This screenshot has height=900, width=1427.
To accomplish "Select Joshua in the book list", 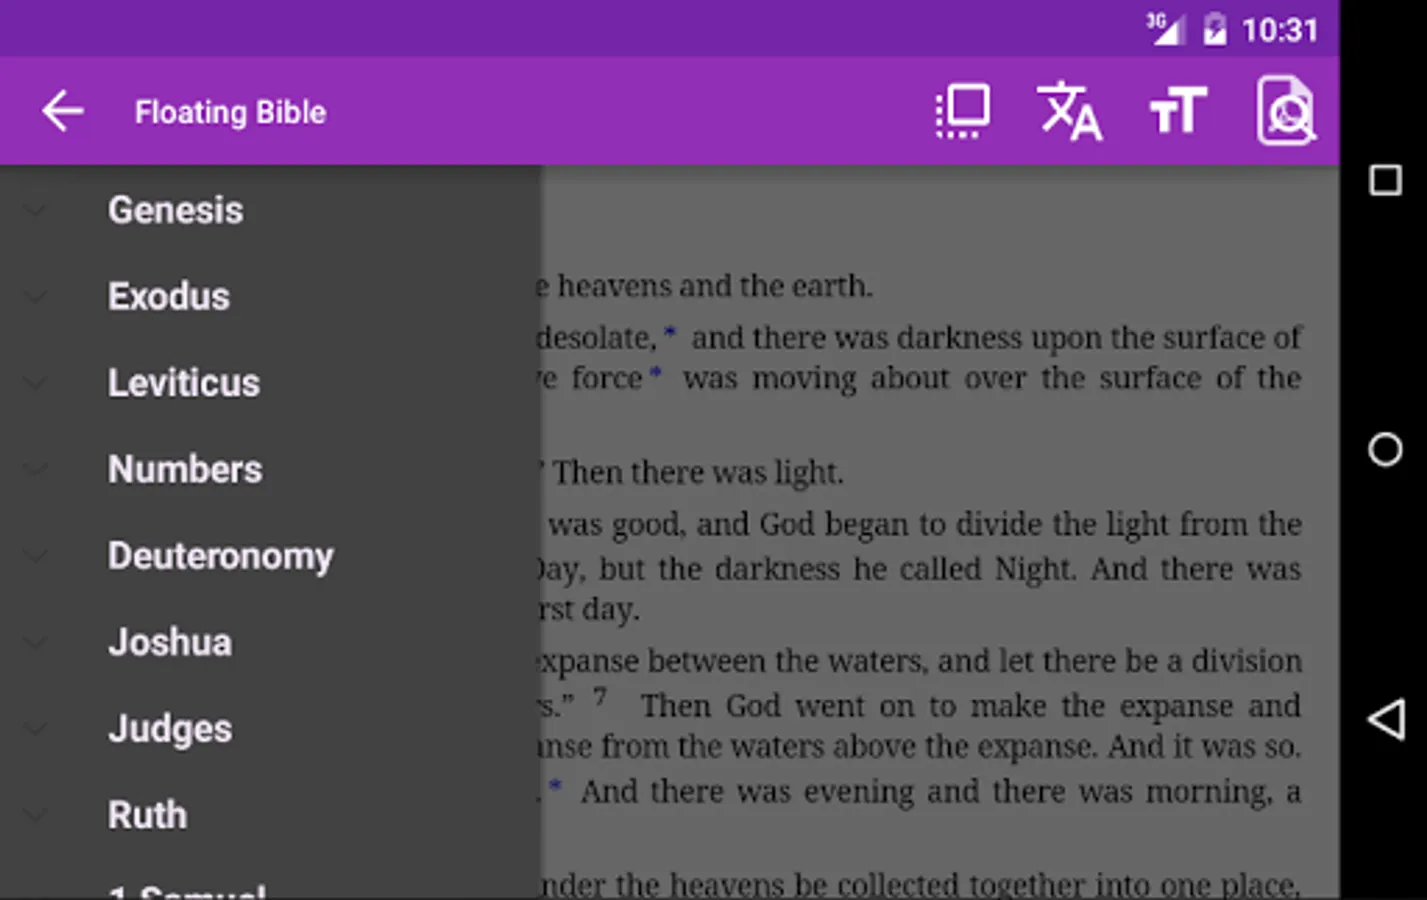I will click(x=170, y=643).
